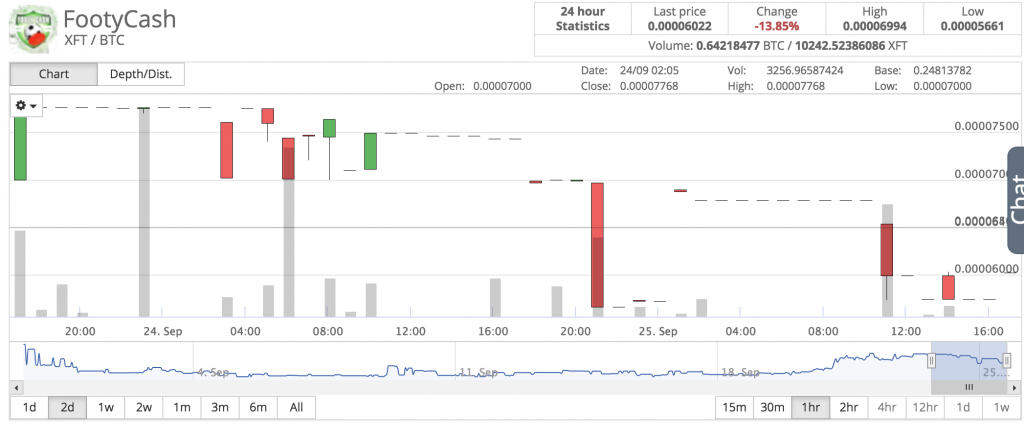Set zoom range to 1w

(105, 407)
